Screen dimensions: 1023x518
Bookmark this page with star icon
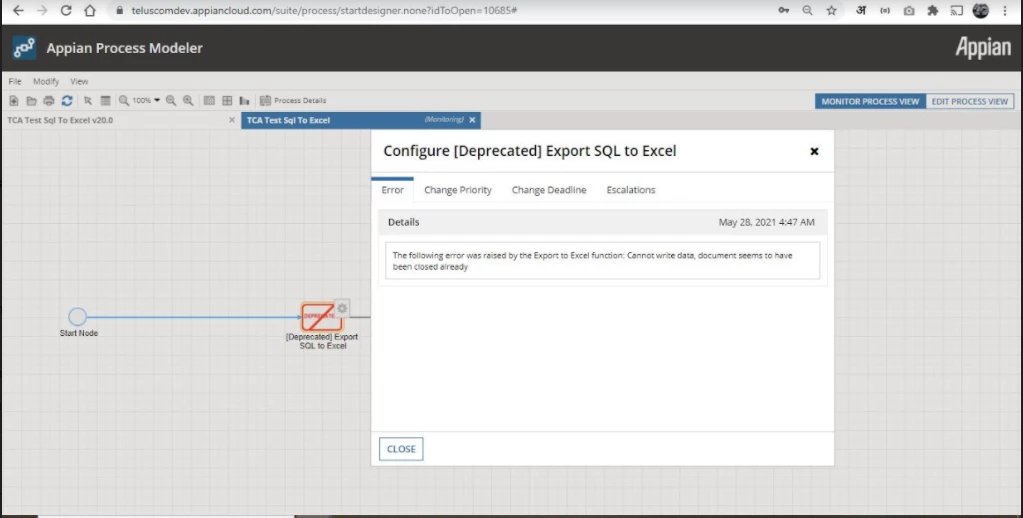(831, 10)
